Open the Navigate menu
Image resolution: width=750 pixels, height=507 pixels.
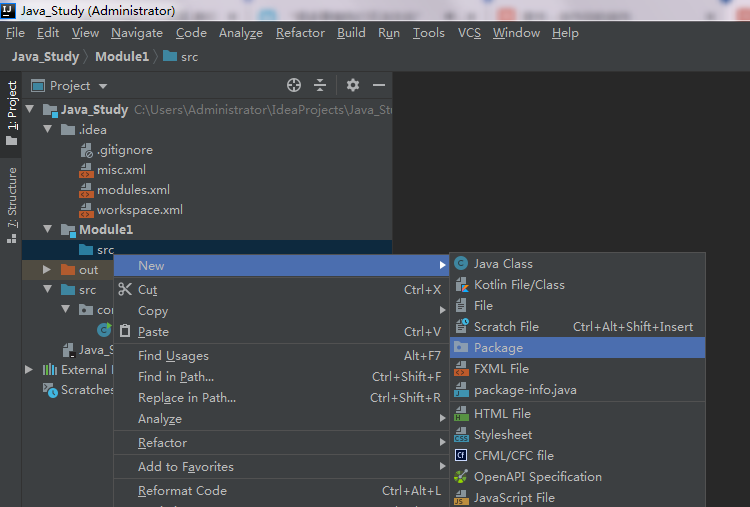[x=137, y=33]
